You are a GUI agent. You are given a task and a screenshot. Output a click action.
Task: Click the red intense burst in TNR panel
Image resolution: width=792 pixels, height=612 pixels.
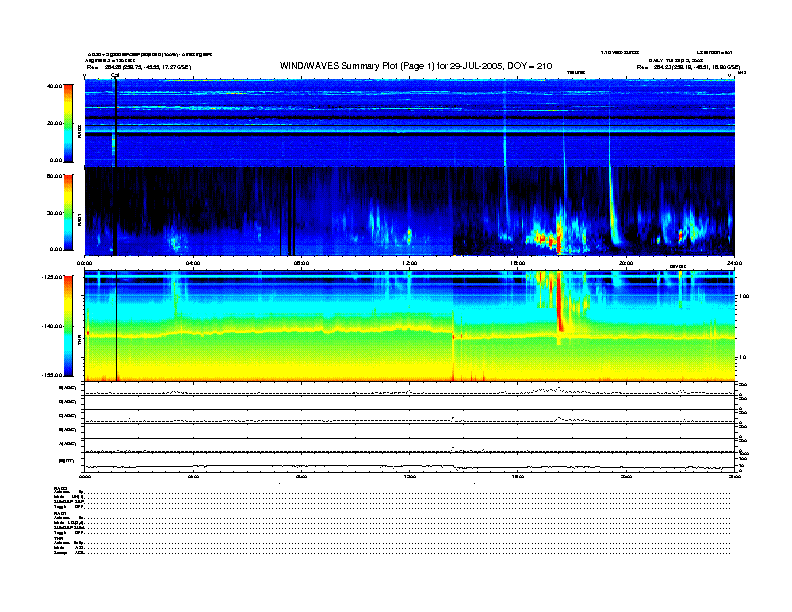point(560,303)
